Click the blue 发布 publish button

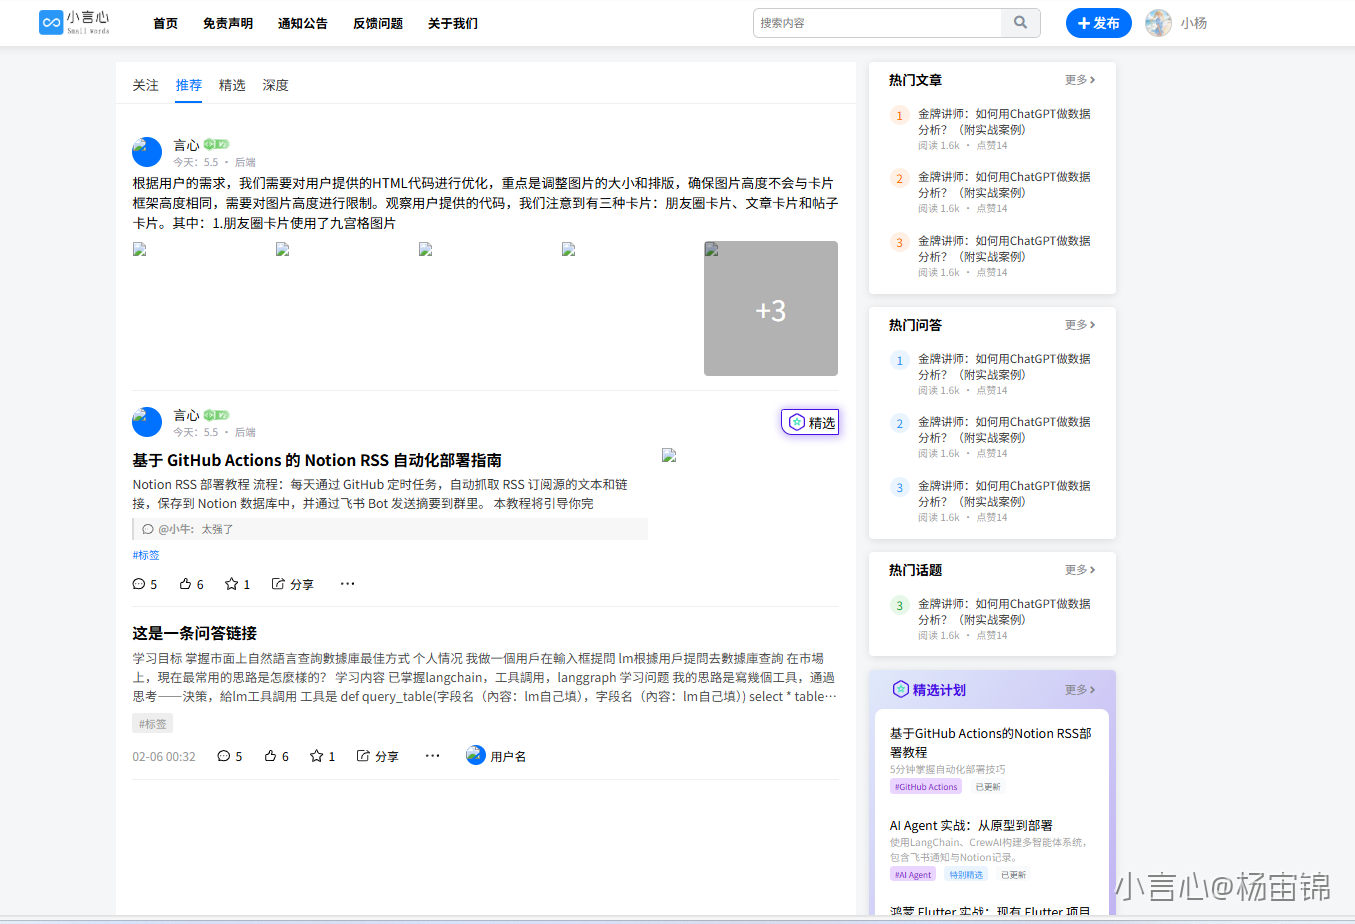[x=1098, y=23]
